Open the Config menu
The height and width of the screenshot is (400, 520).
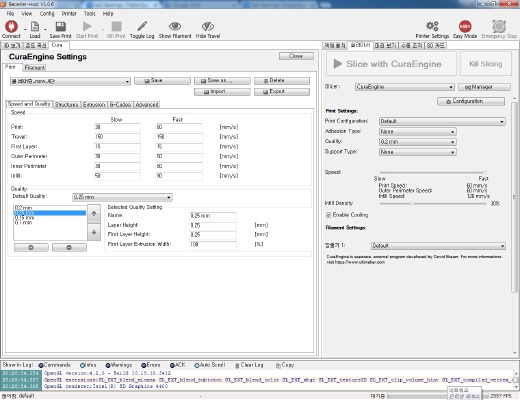[47, 14]
